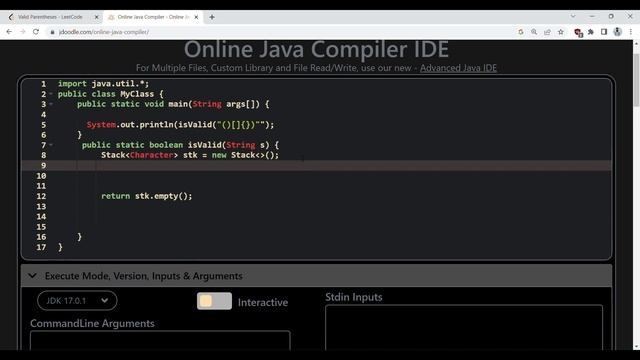The width and height of the screenshot is (640, 360).
Task: Click line number 14 in the gutter
Action: click(x=41, y=217)
